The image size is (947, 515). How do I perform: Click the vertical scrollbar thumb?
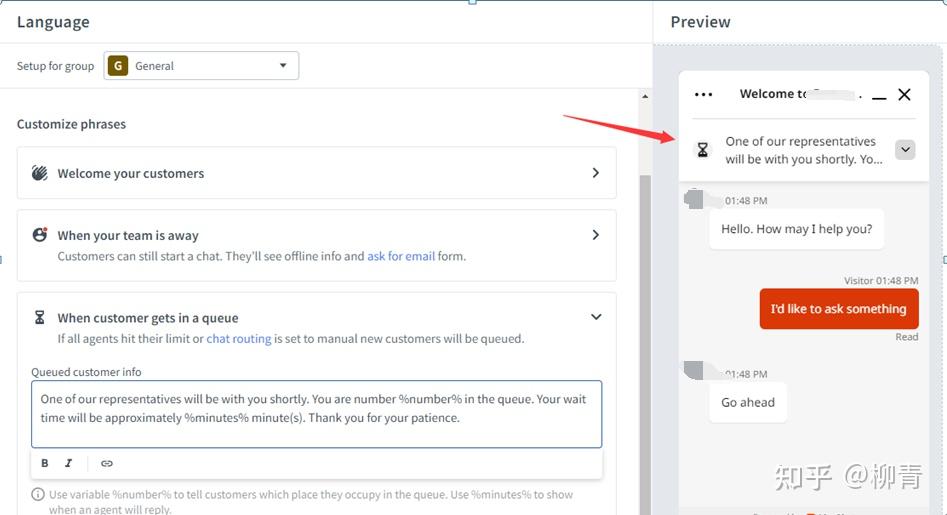coord(645,344)
